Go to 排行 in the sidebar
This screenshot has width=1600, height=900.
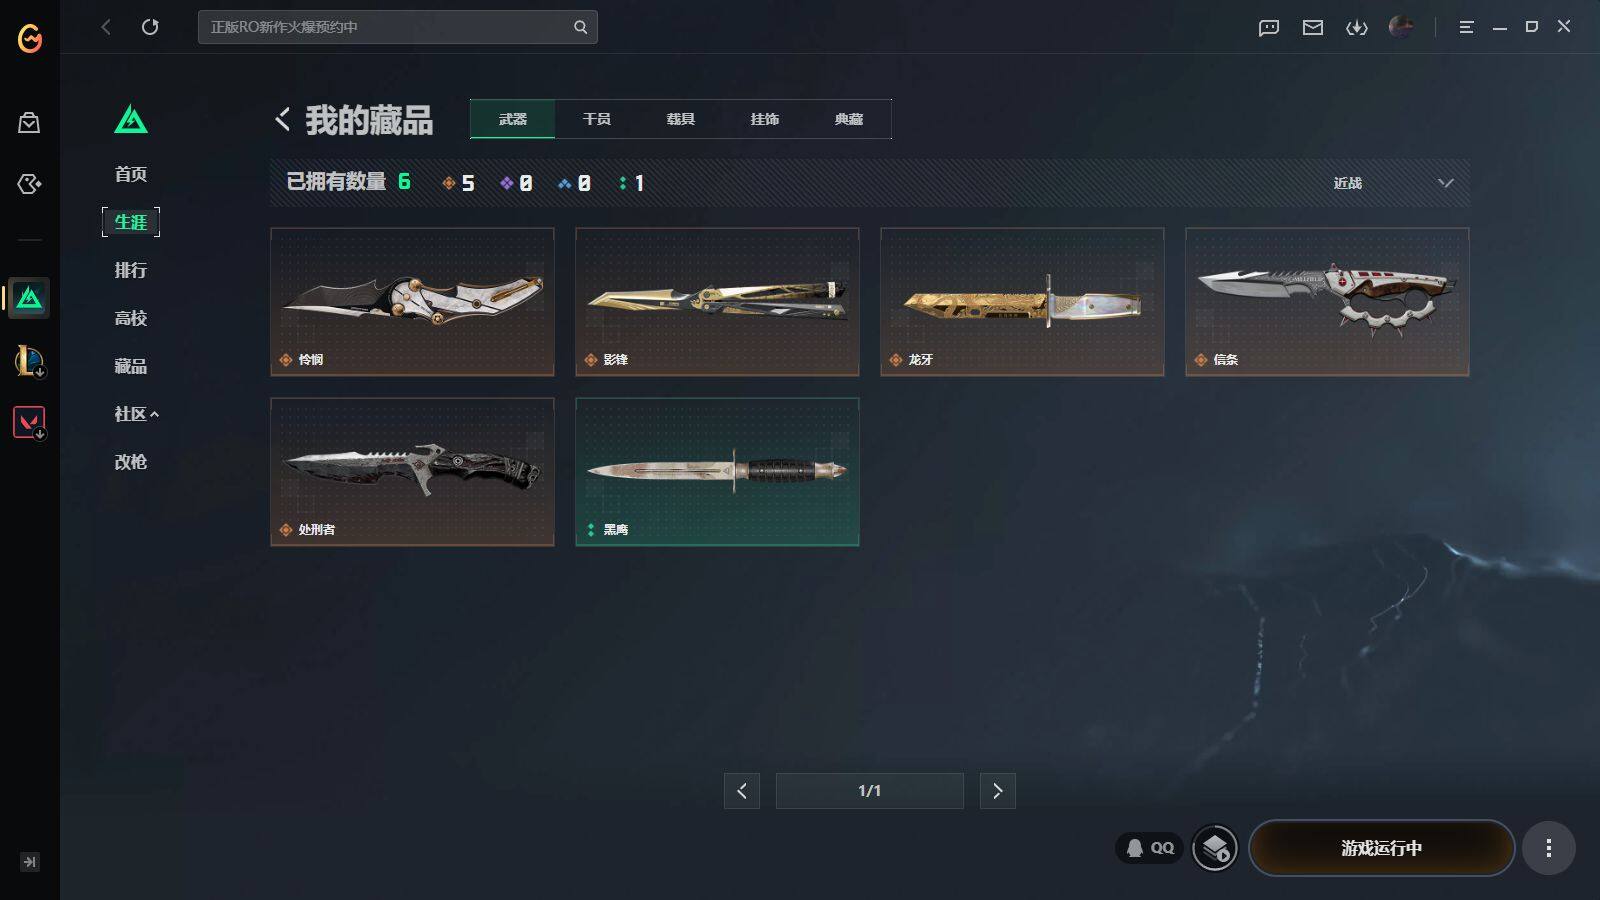point(131,270)
